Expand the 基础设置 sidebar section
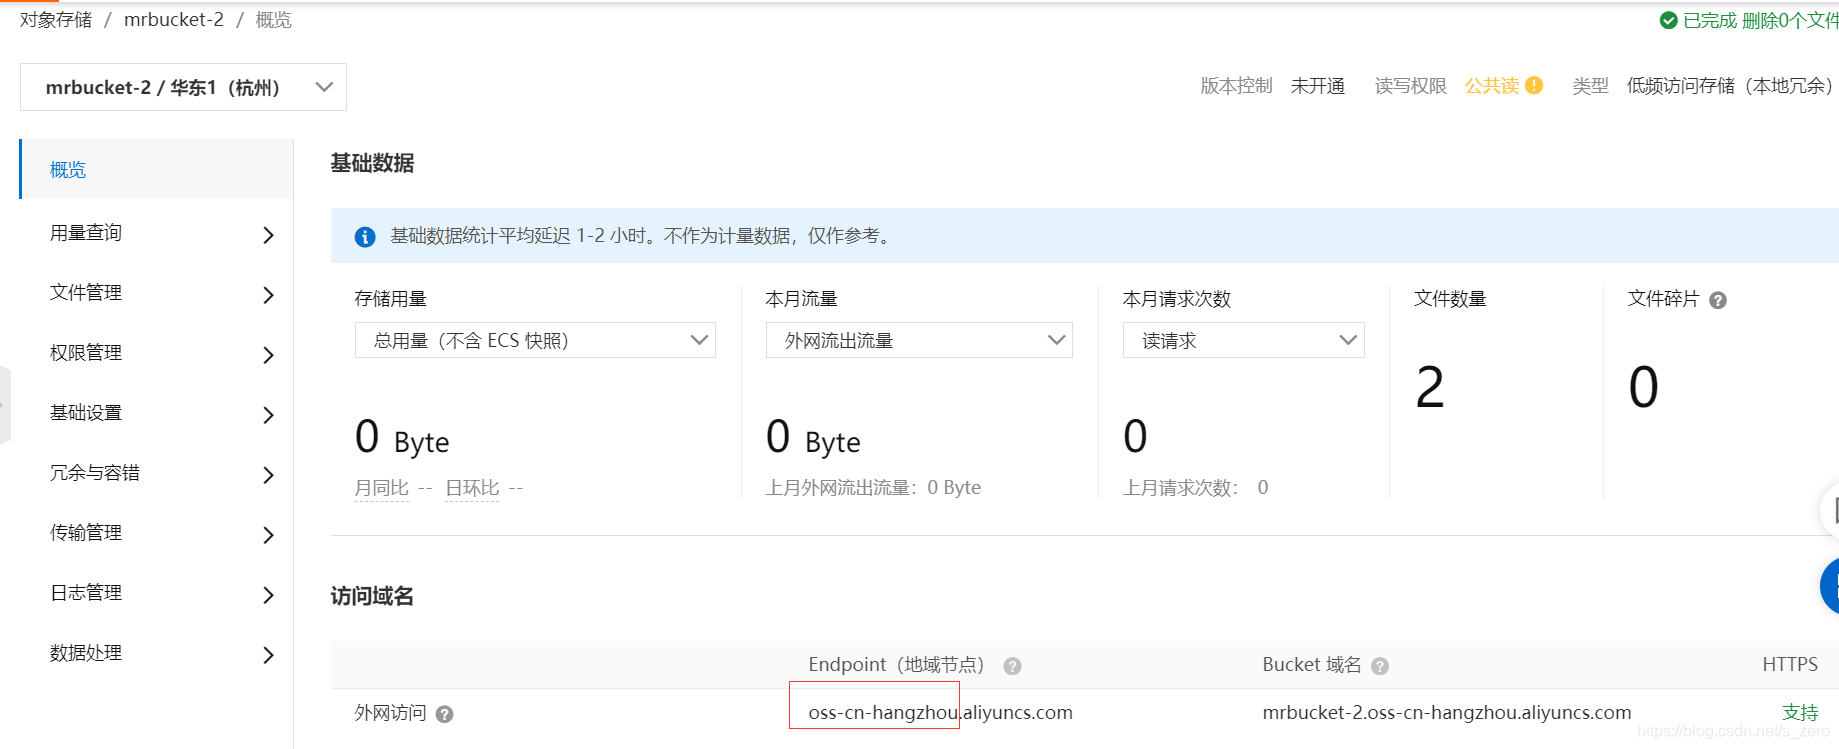 (156, 414)
